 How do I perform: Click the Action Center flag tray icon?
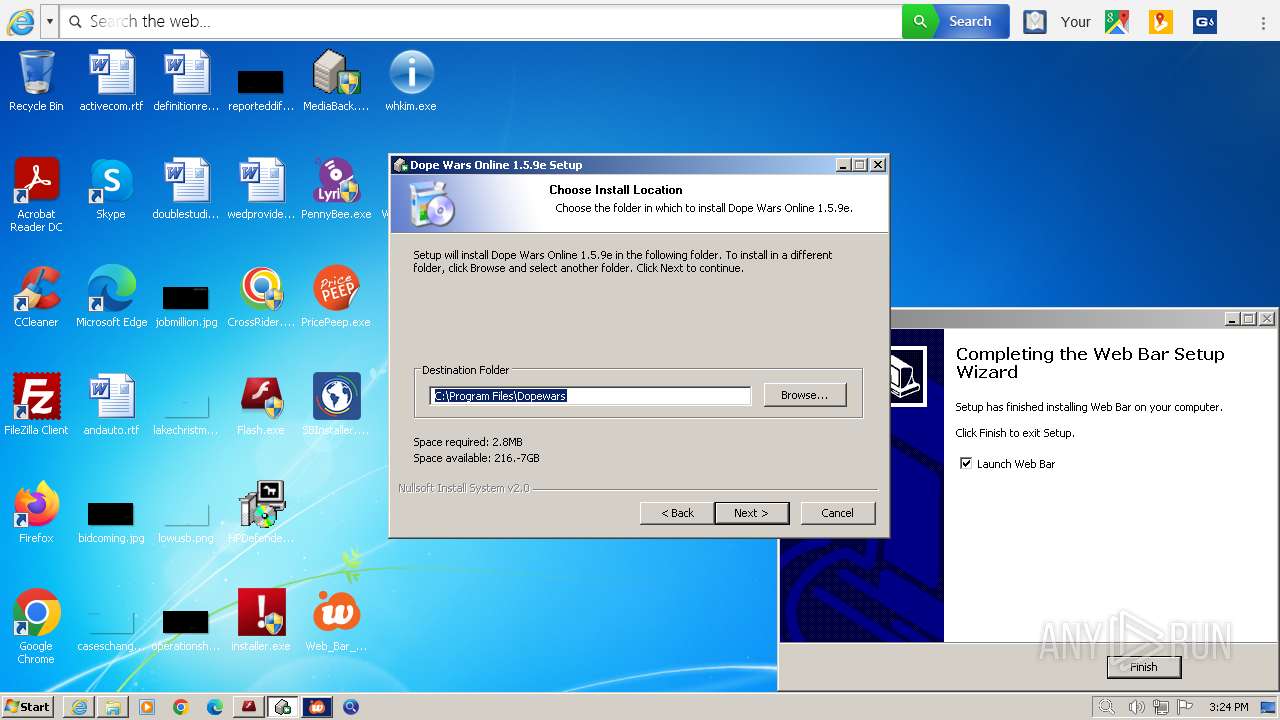pyautogui.click(x=1185, y=707)
